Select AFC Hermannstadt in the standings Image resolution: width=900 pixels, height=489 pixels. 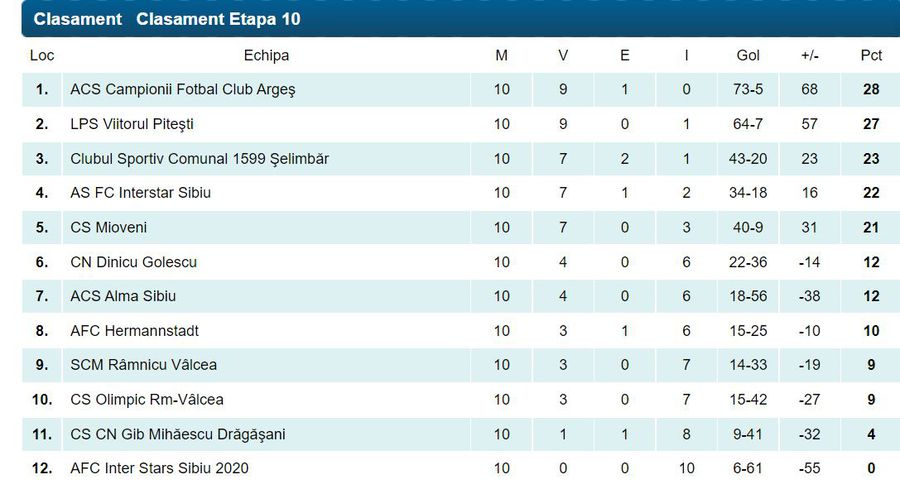point(134,331)
